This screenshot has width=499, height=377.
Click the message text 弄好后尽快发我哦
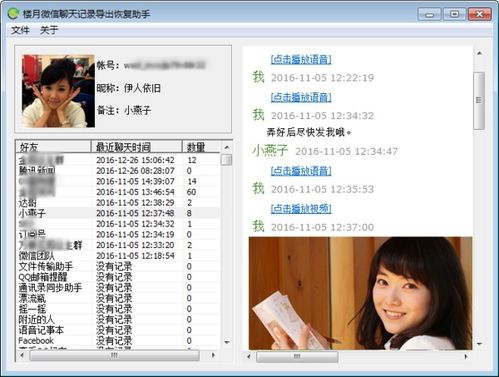click(309, 133)
